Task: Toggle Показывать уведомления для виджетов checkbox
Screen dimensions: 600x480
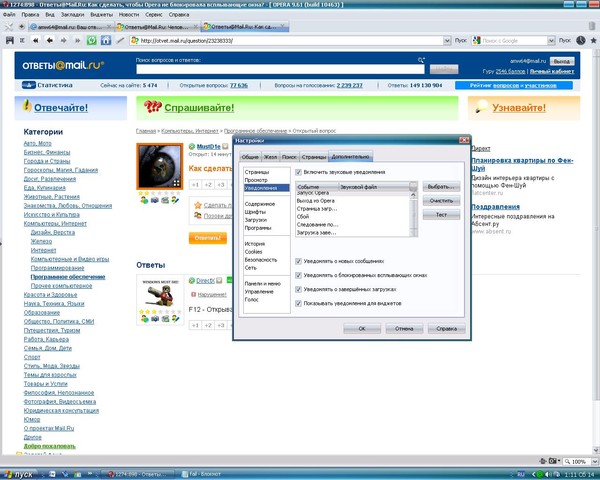Action: [298, 303]
